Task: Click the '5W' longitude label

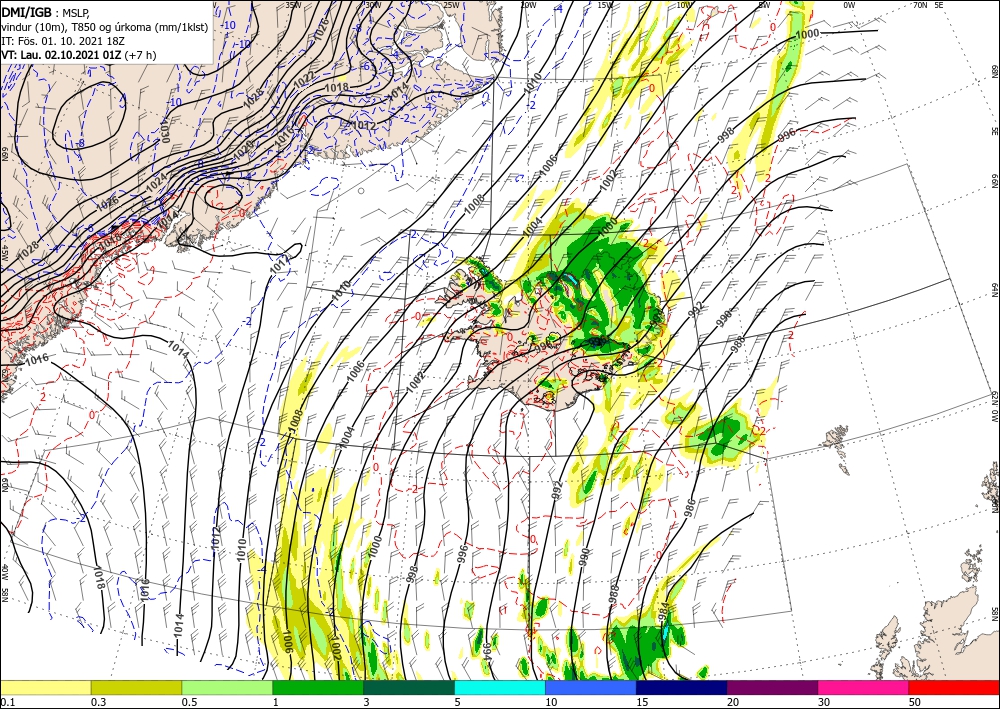Action: [764, 4]
